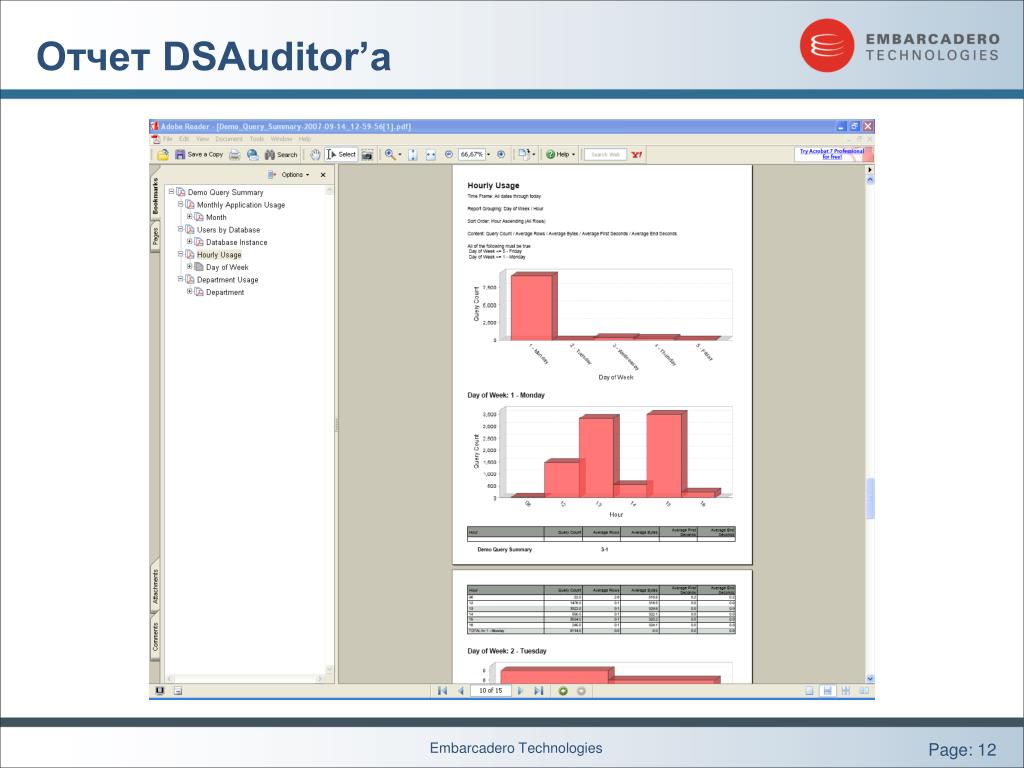Image resolution: width=1024 pixels, height=768 pixels.
Task: Switch to the Attachments side tab
Action: click(155, 586)
